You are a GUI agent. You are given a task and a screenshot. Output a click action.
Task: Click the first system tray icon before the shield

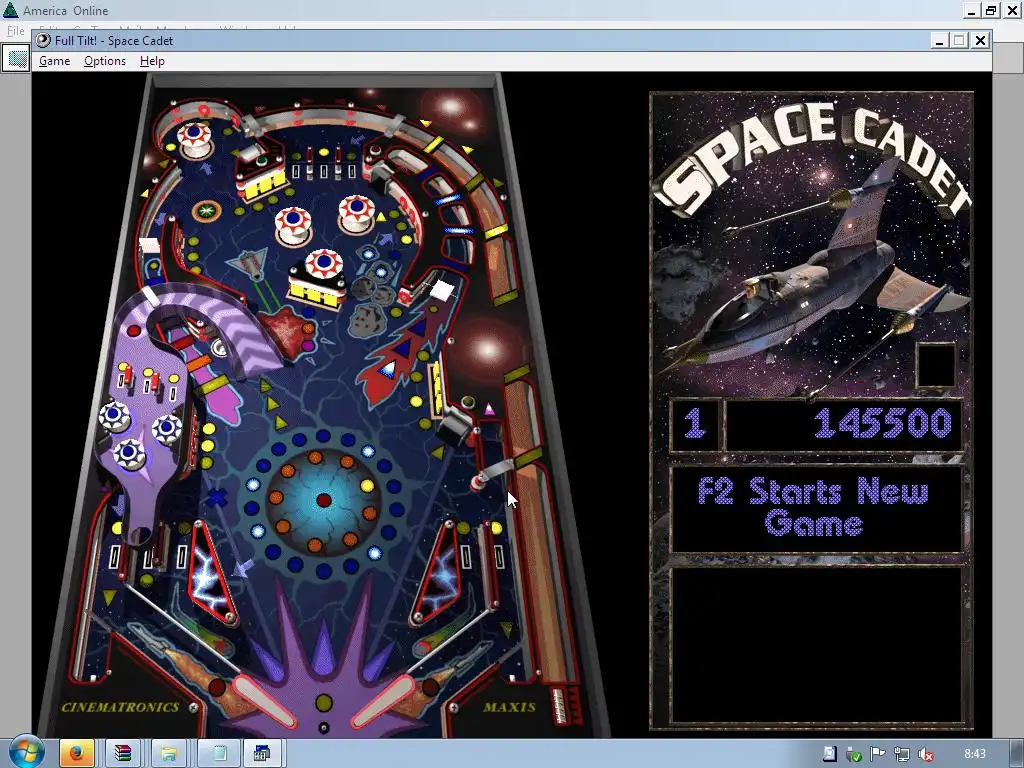829,754
